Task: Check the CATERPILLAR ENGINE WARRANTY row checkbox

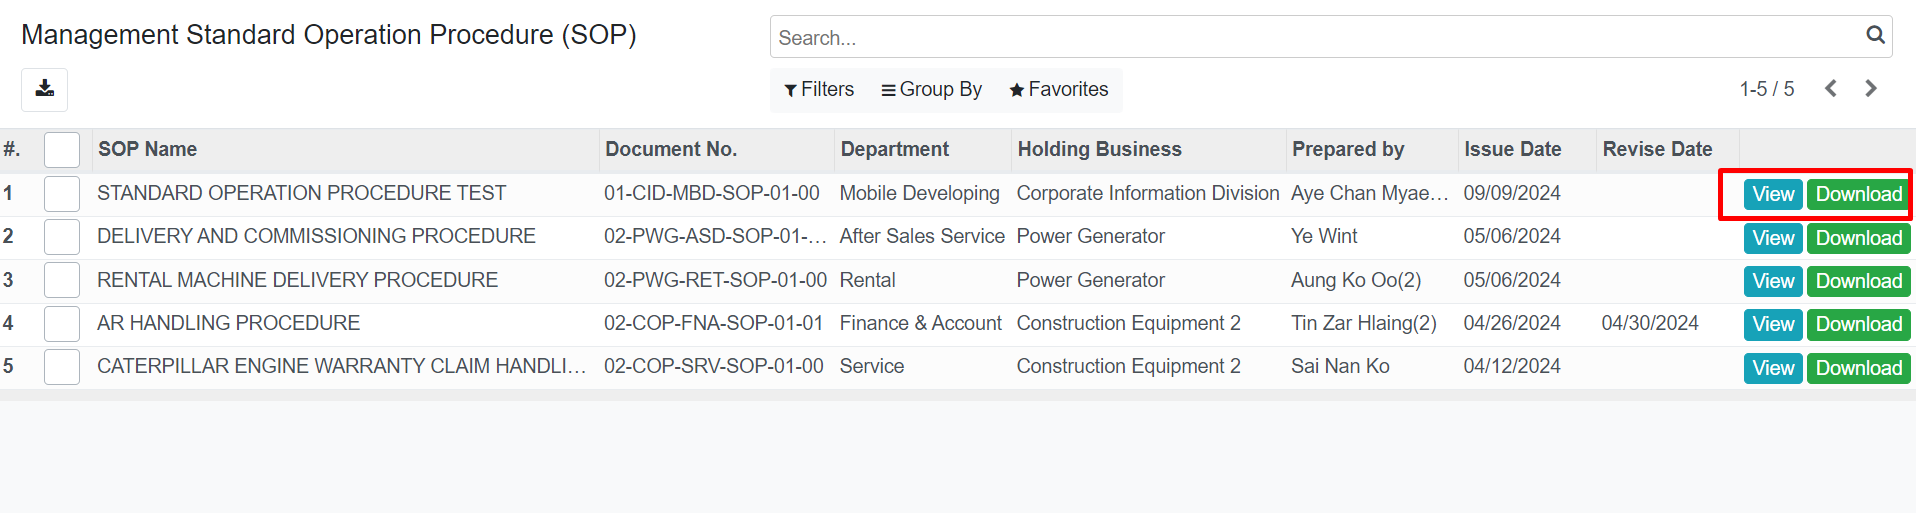Action: pos(62,367)
